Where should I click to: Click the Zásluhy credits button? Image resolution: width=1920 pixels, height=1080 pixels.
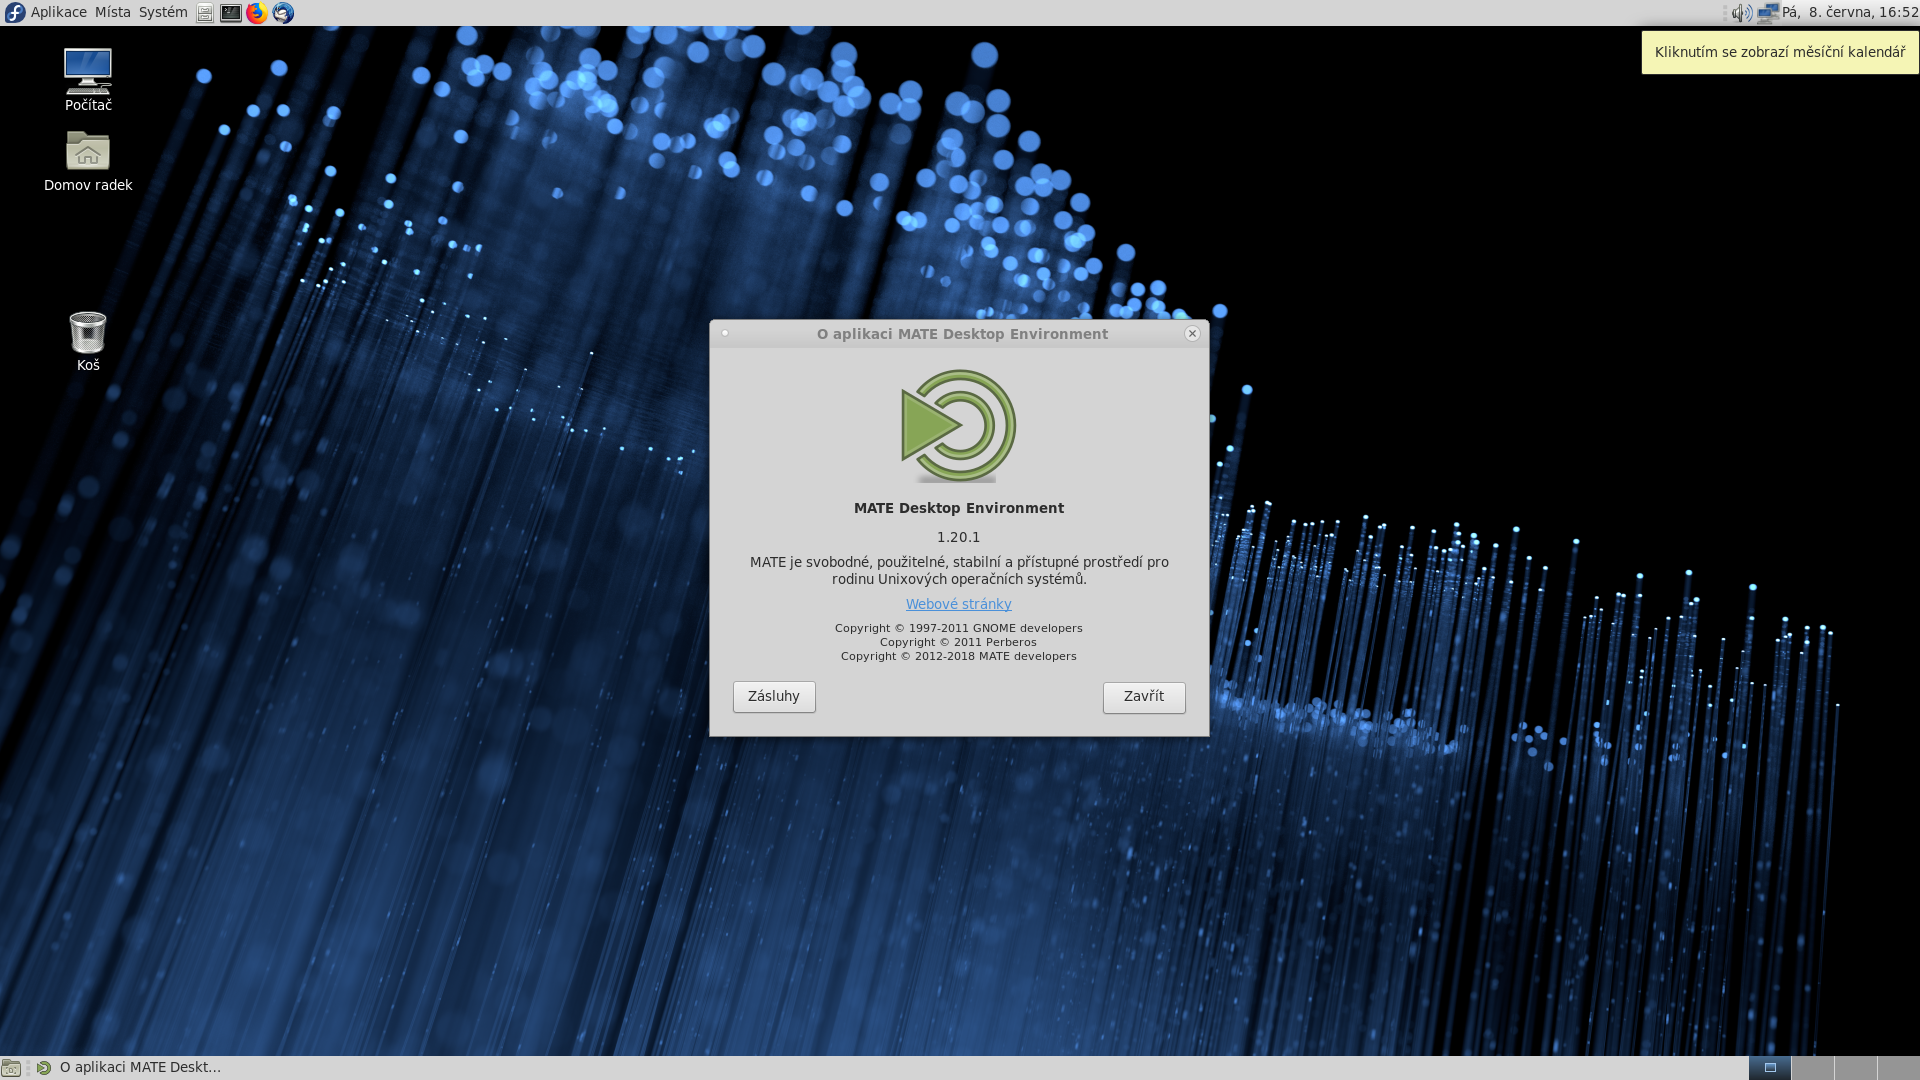(774, 697)
